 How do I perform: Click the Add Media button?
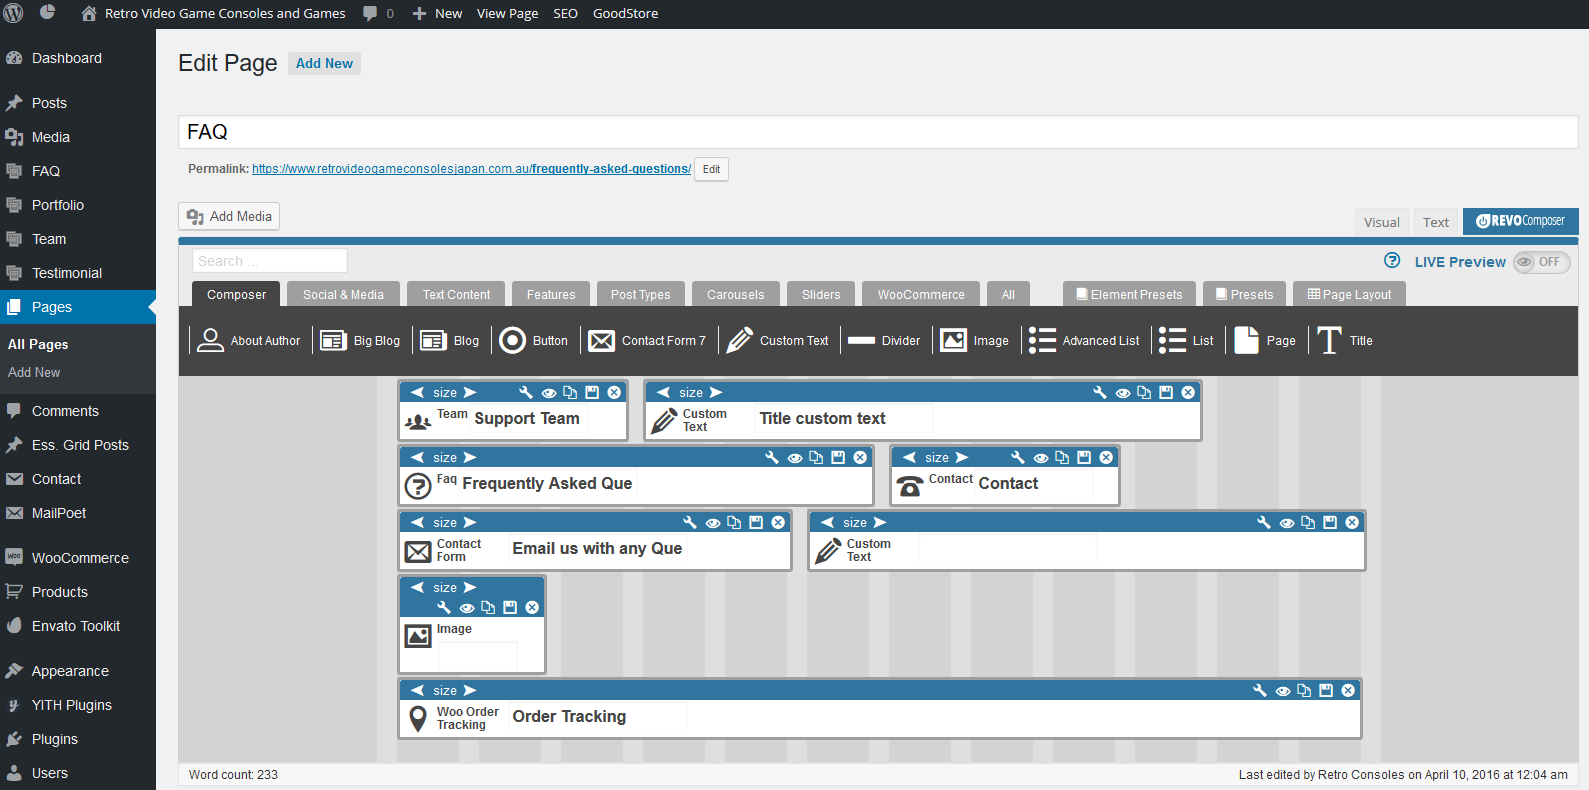point(229,217)
